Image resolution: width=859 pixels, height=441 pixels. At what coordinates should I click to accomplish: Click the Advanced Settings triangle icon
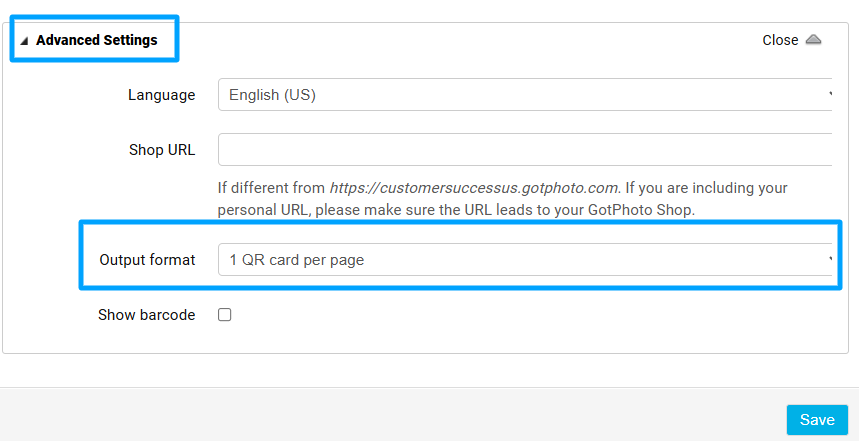pyautogui.click(x=24, y=41)
